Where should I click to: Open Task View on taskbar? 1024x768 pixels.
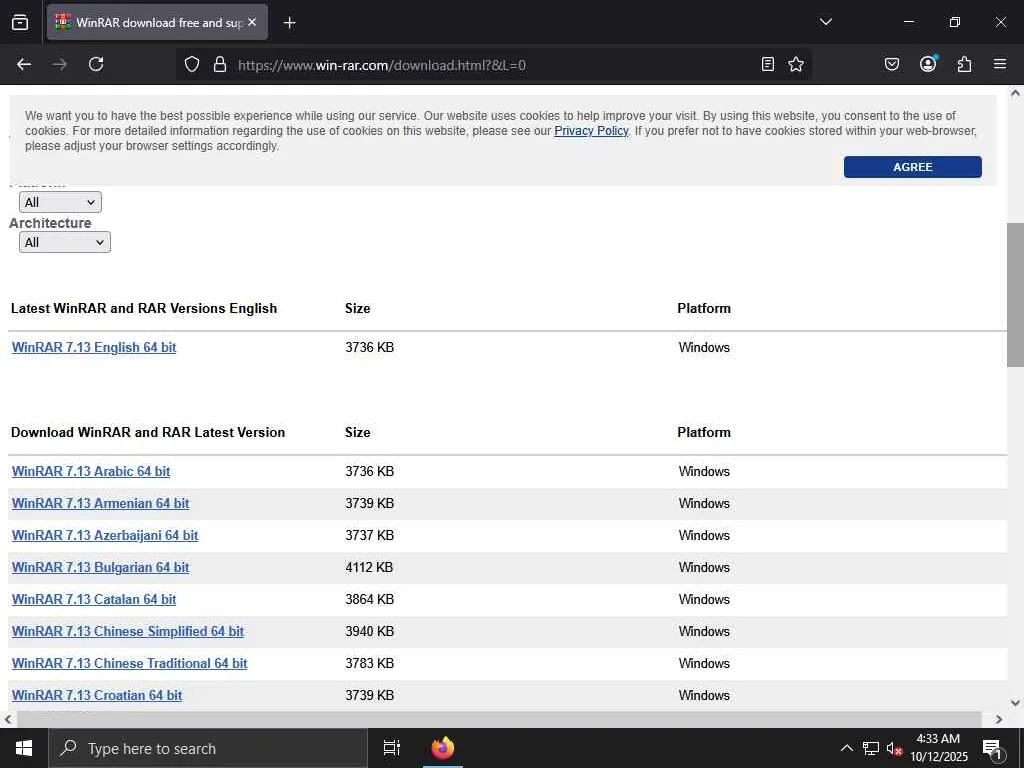coord(392,748)
